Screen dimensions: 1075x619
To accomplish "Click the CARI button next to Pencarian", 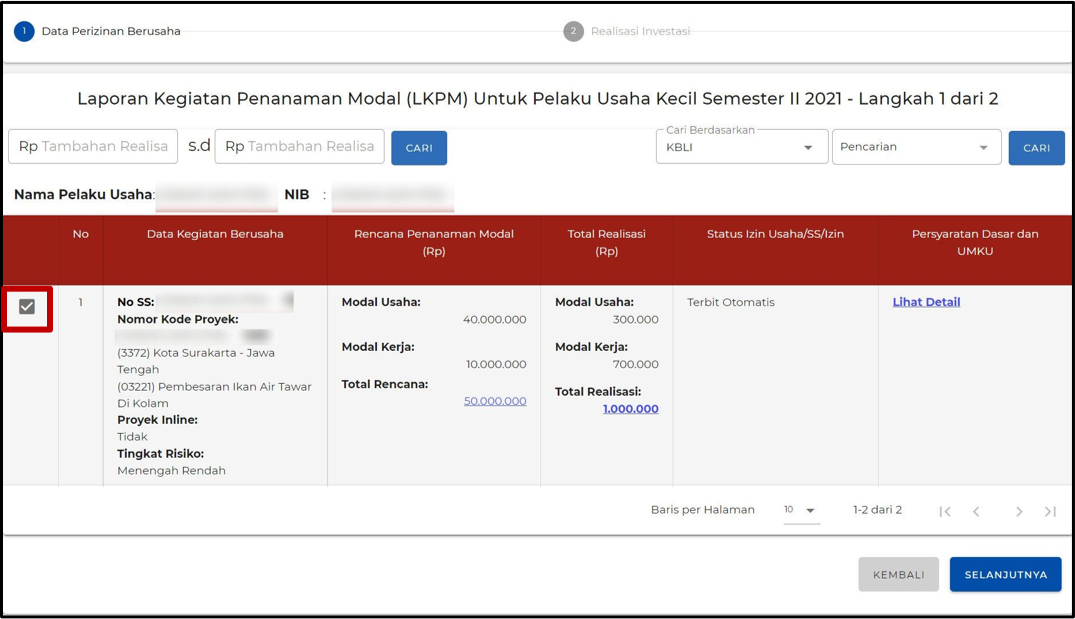I will pos(1036,147).
